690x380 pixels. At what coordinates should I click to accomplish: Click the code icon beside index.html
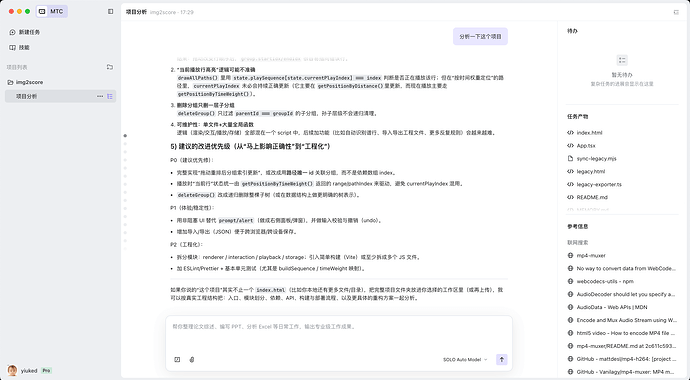(x=570, y=132)
